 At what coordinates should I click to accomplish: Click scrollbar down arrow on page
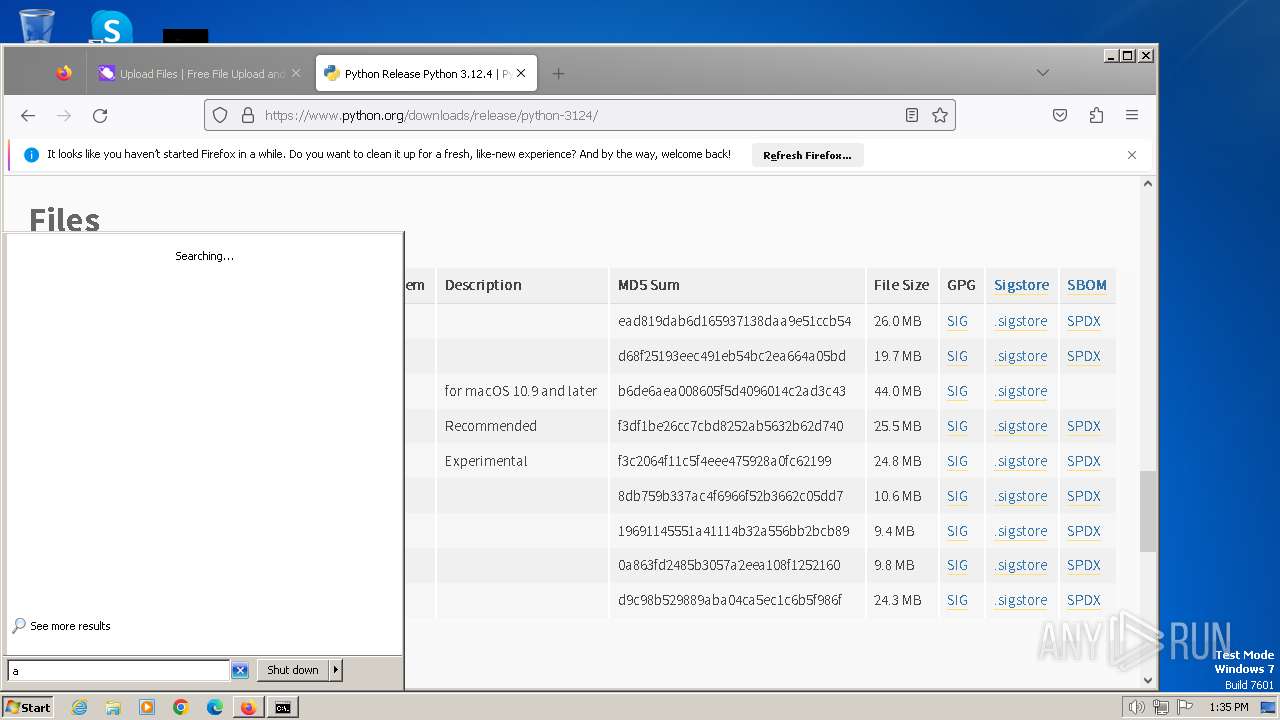tap(1148, 681)
